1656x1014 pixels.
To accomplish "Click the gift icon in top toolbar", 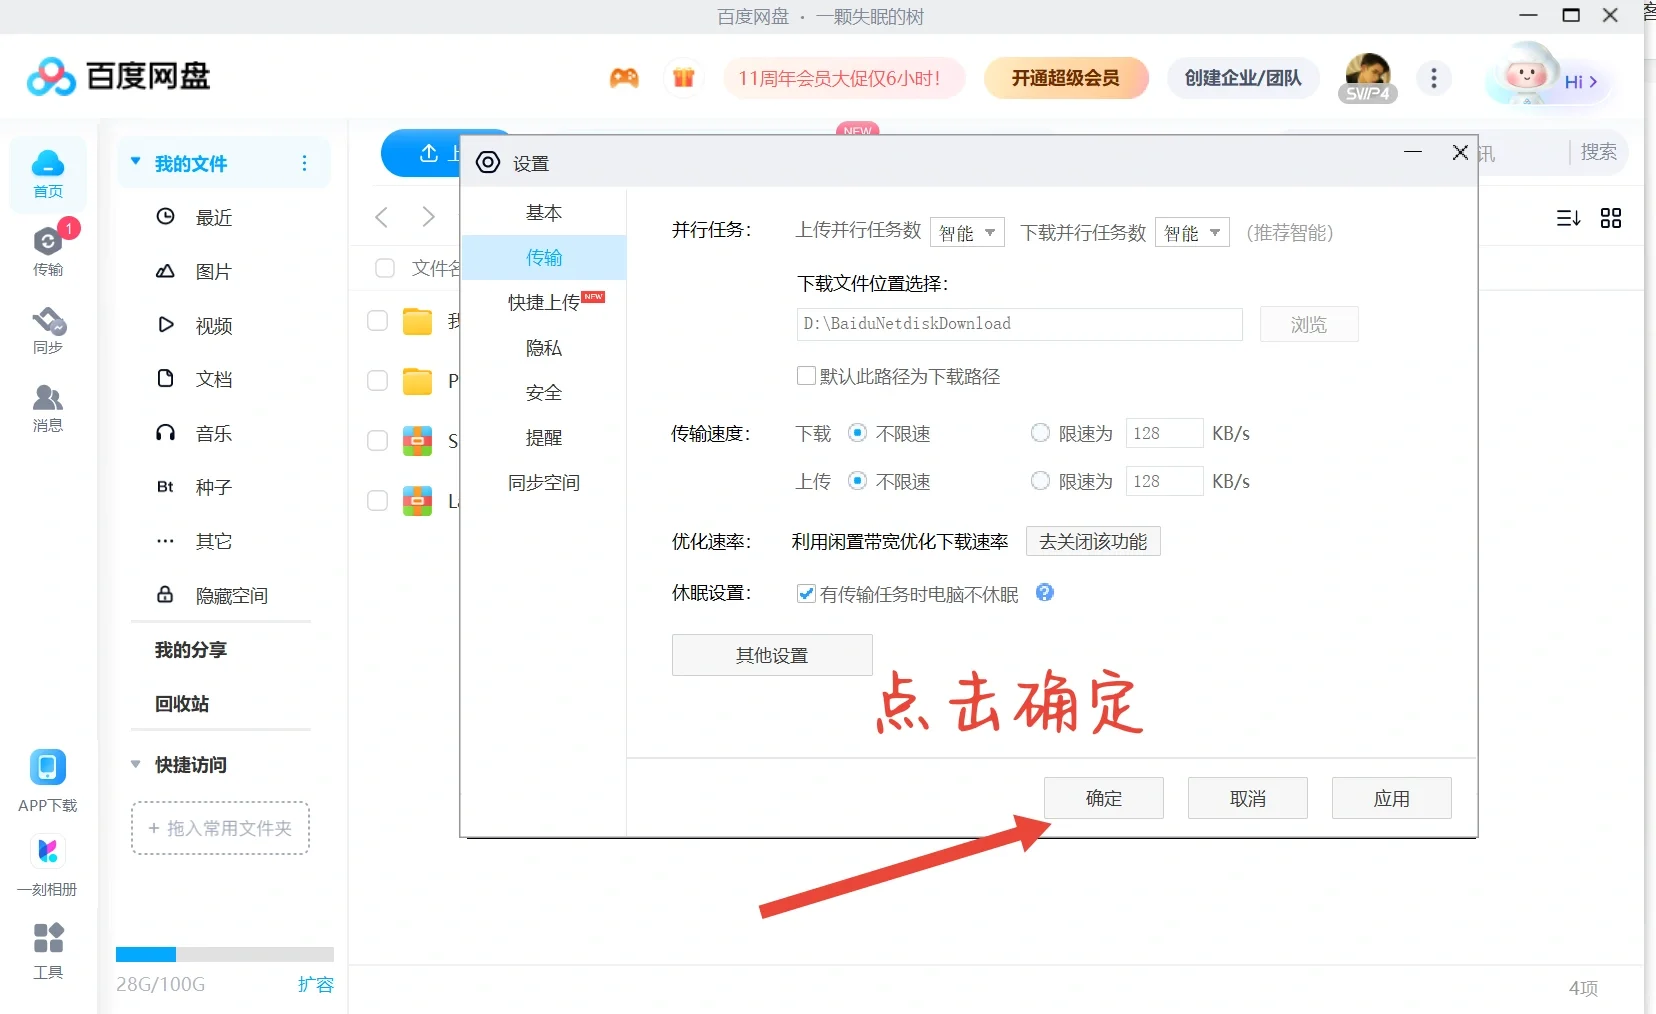I will click(684, 78).
